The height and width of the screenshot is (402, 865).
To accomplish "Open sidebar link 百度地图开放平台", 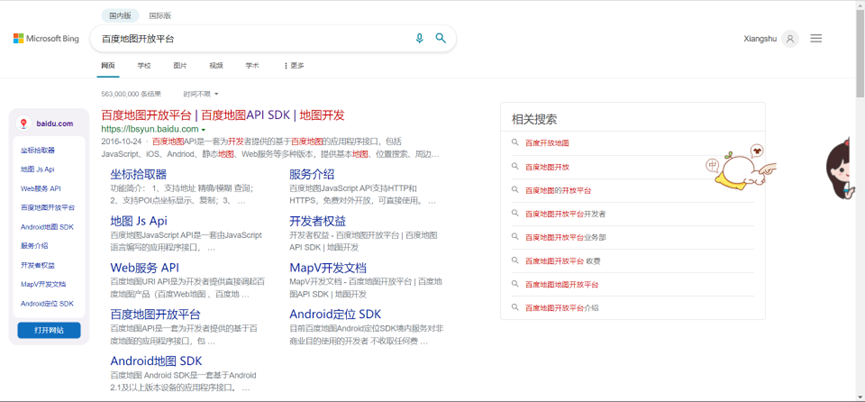I will tap(47, 207).
